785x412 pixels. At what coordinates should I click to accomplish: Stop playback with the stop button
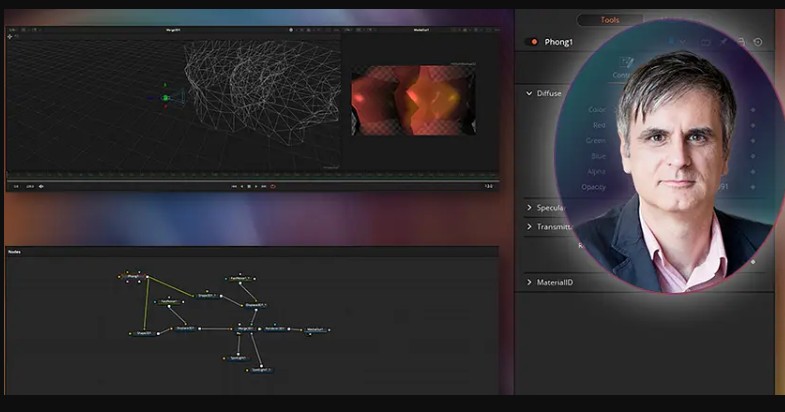click(x=249, y=186)
